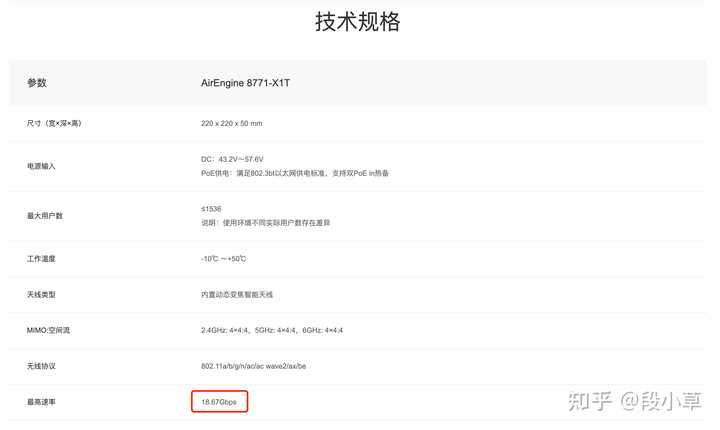
Task: Click the 无线协议 row label
Action: coord(41,366)
